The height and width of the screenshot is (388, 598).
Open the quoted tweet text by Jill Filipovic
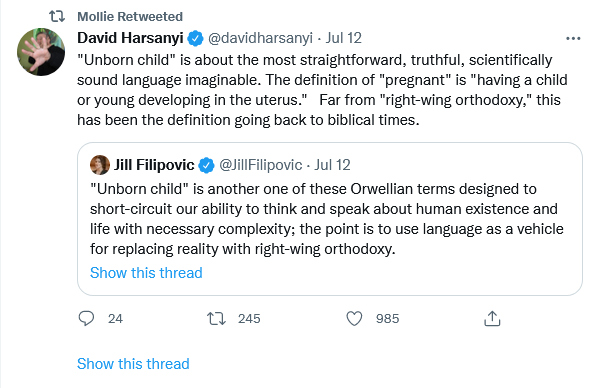326,219
